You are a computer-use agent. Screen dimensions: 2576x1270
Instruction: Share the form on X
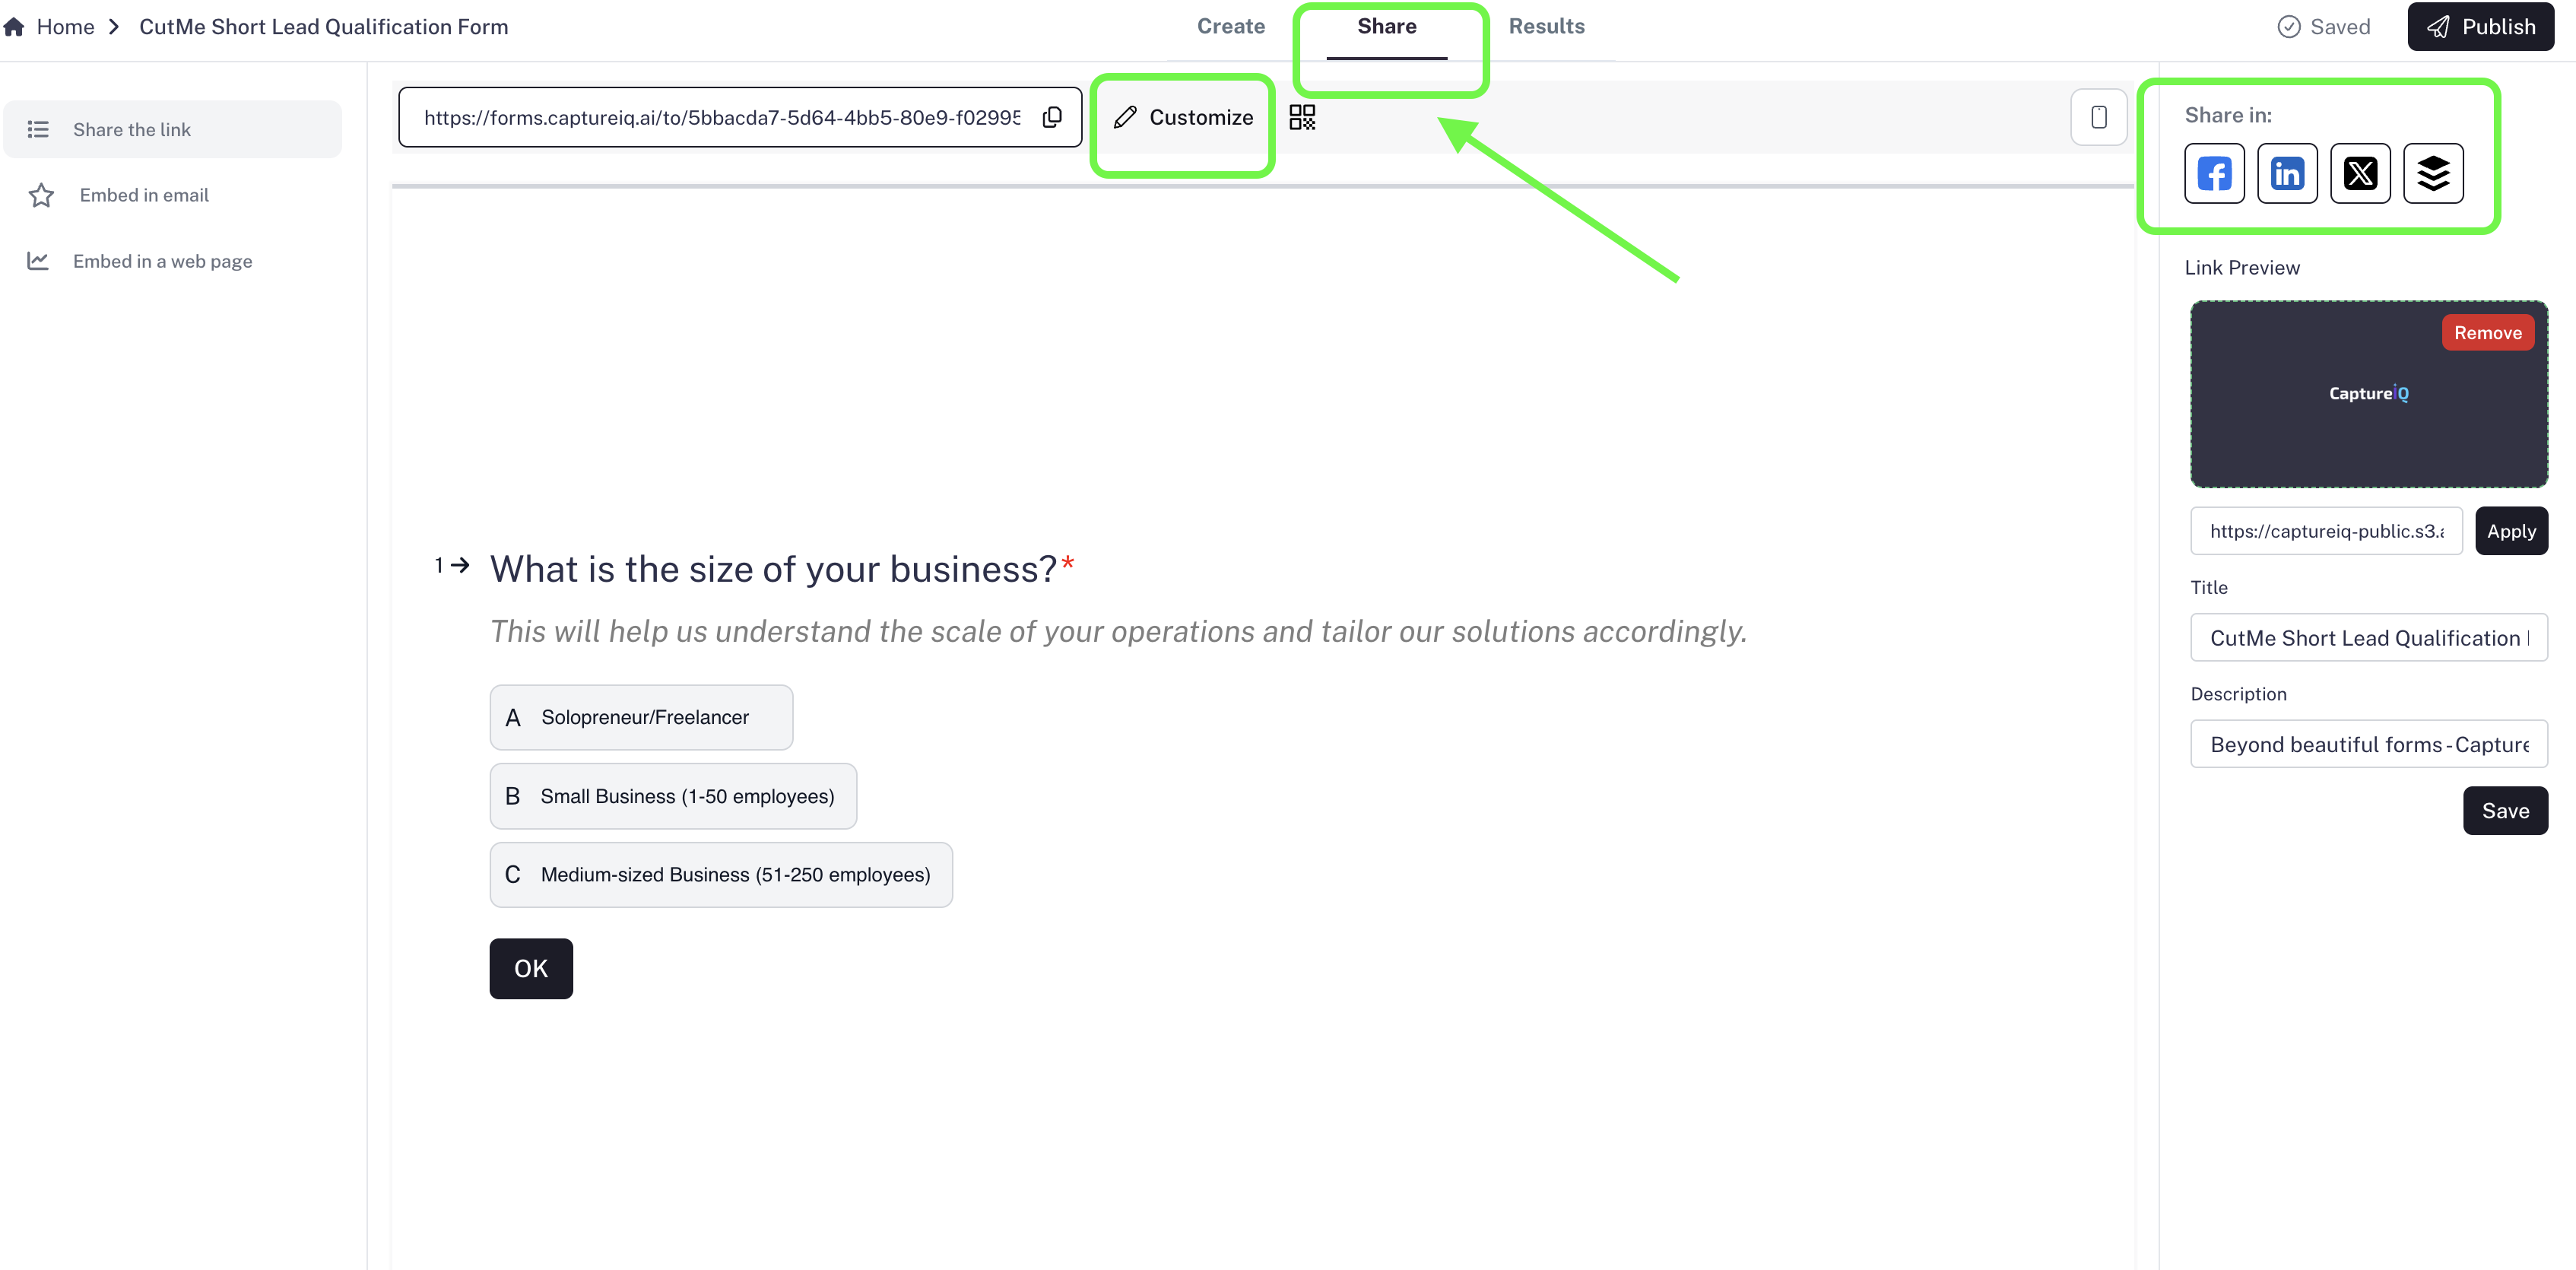coord(2360,173)
